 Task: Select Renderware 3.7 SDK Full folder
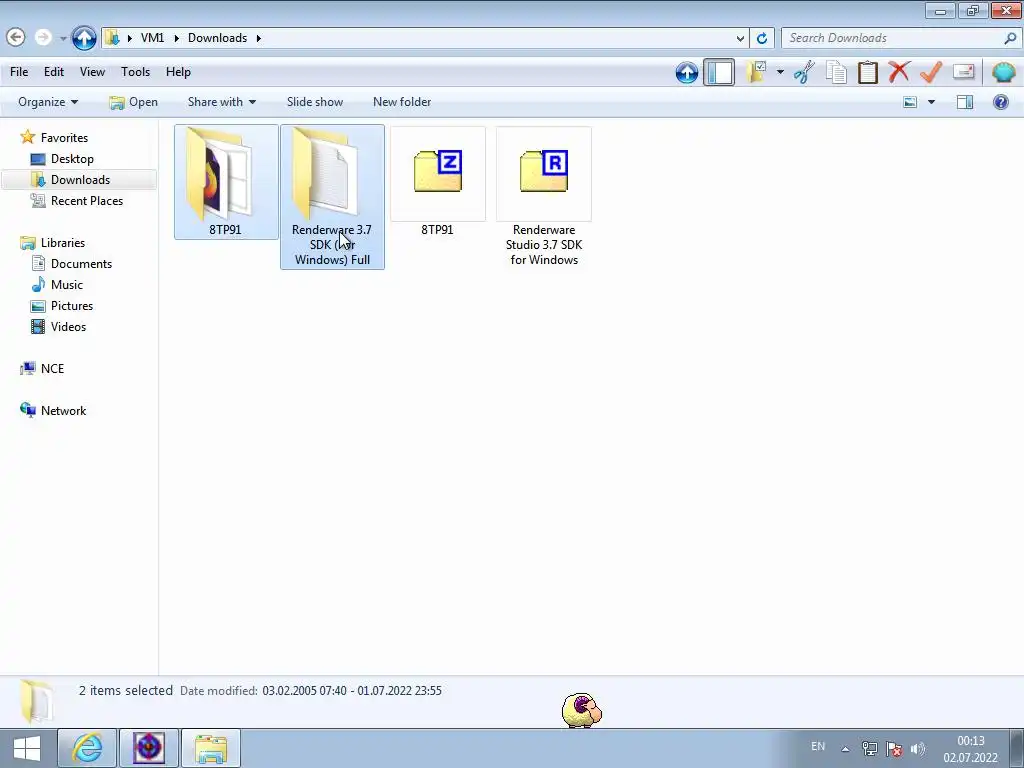click(x=332, y=197)
